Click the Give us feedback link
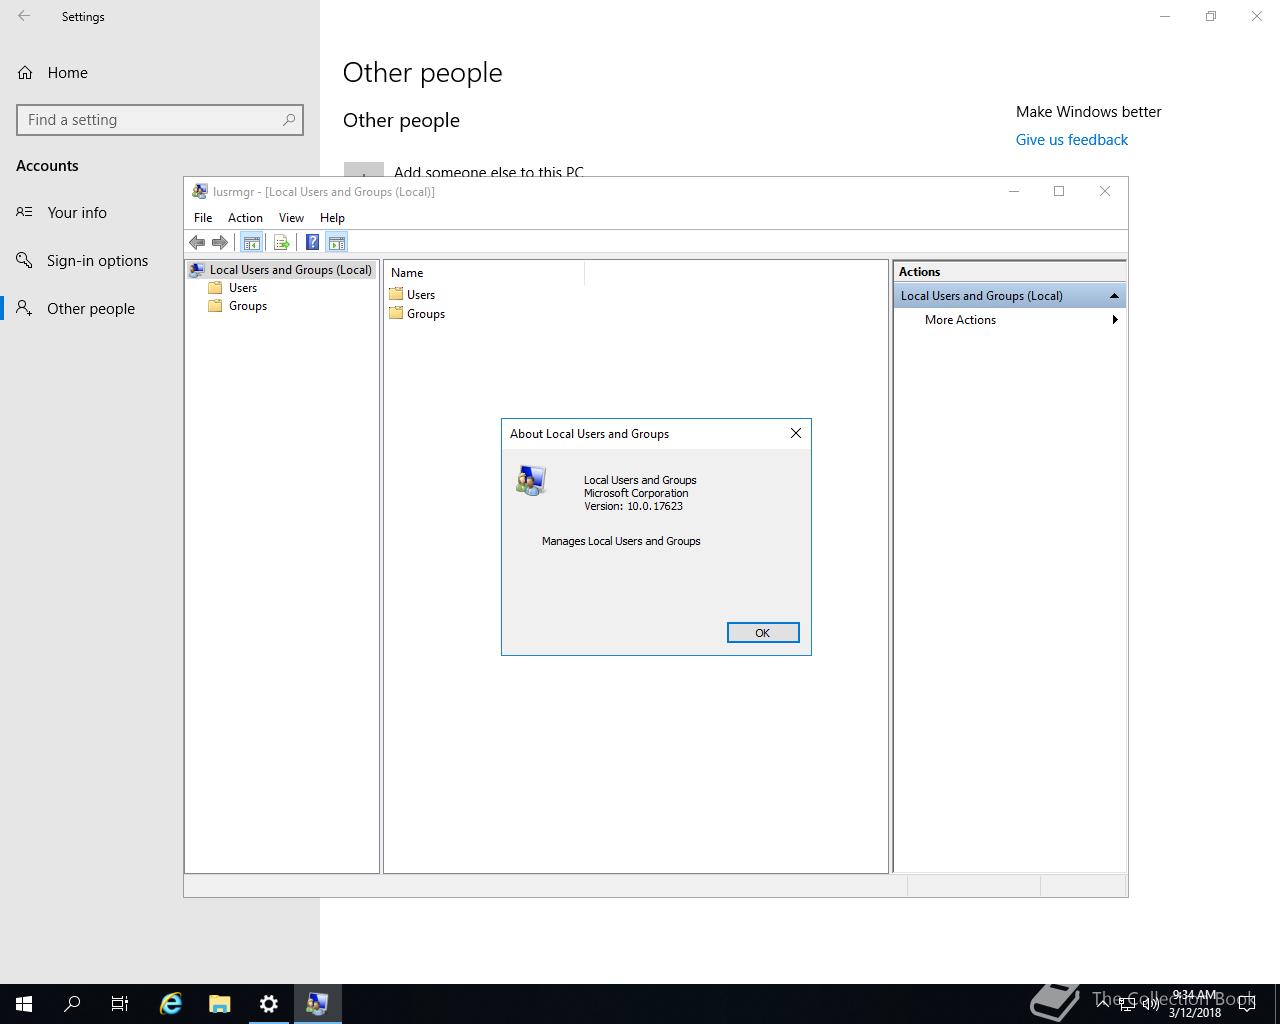 (1072, 140)
